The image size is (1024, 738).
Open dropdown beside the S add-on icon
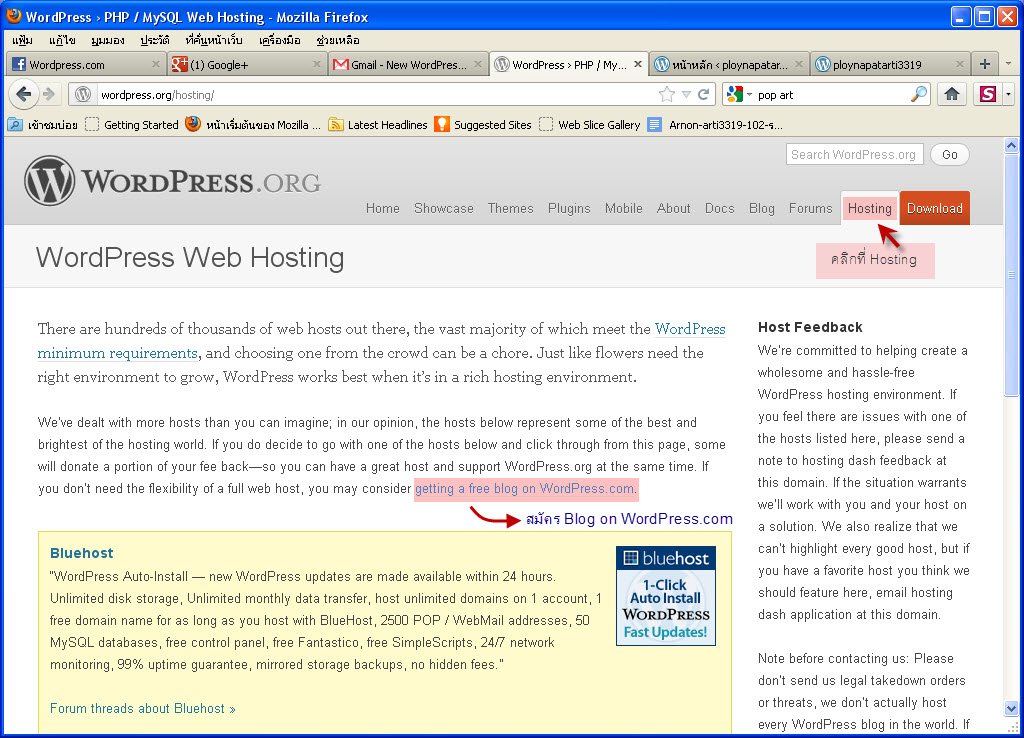pos(1008,95)
